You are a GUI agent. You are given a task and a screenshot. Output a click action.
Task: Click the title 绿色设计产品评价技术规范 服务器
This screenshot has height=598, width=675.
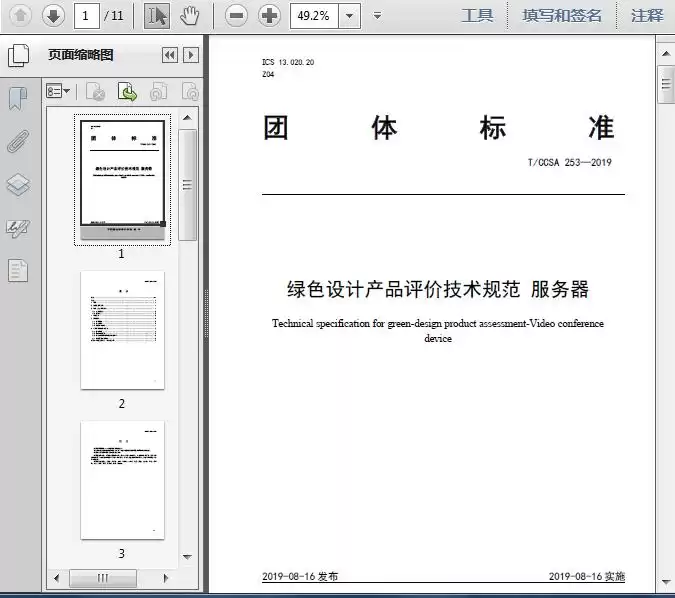coord(438,289)
